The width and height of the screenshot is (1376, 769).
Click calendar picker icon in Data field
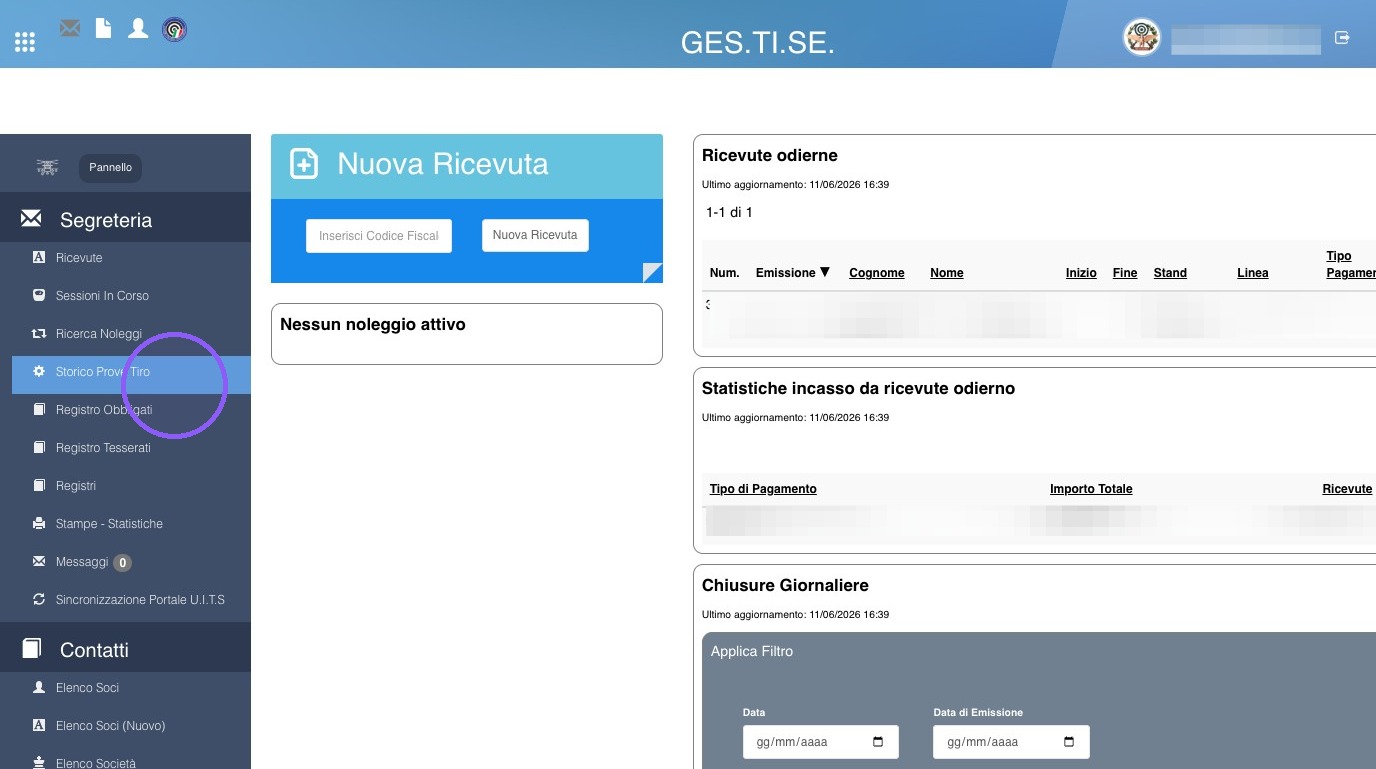tap(878, 742)
